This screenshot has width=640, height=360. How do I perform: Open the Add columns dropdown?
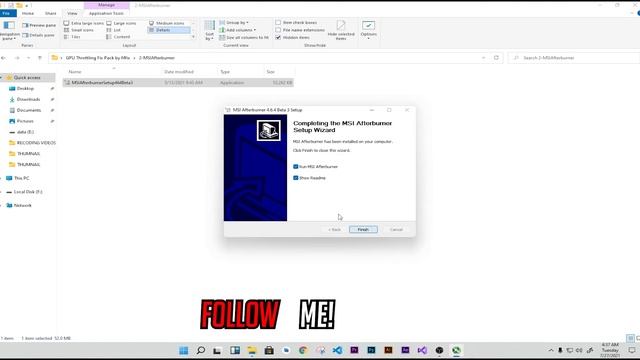(238, 30)
